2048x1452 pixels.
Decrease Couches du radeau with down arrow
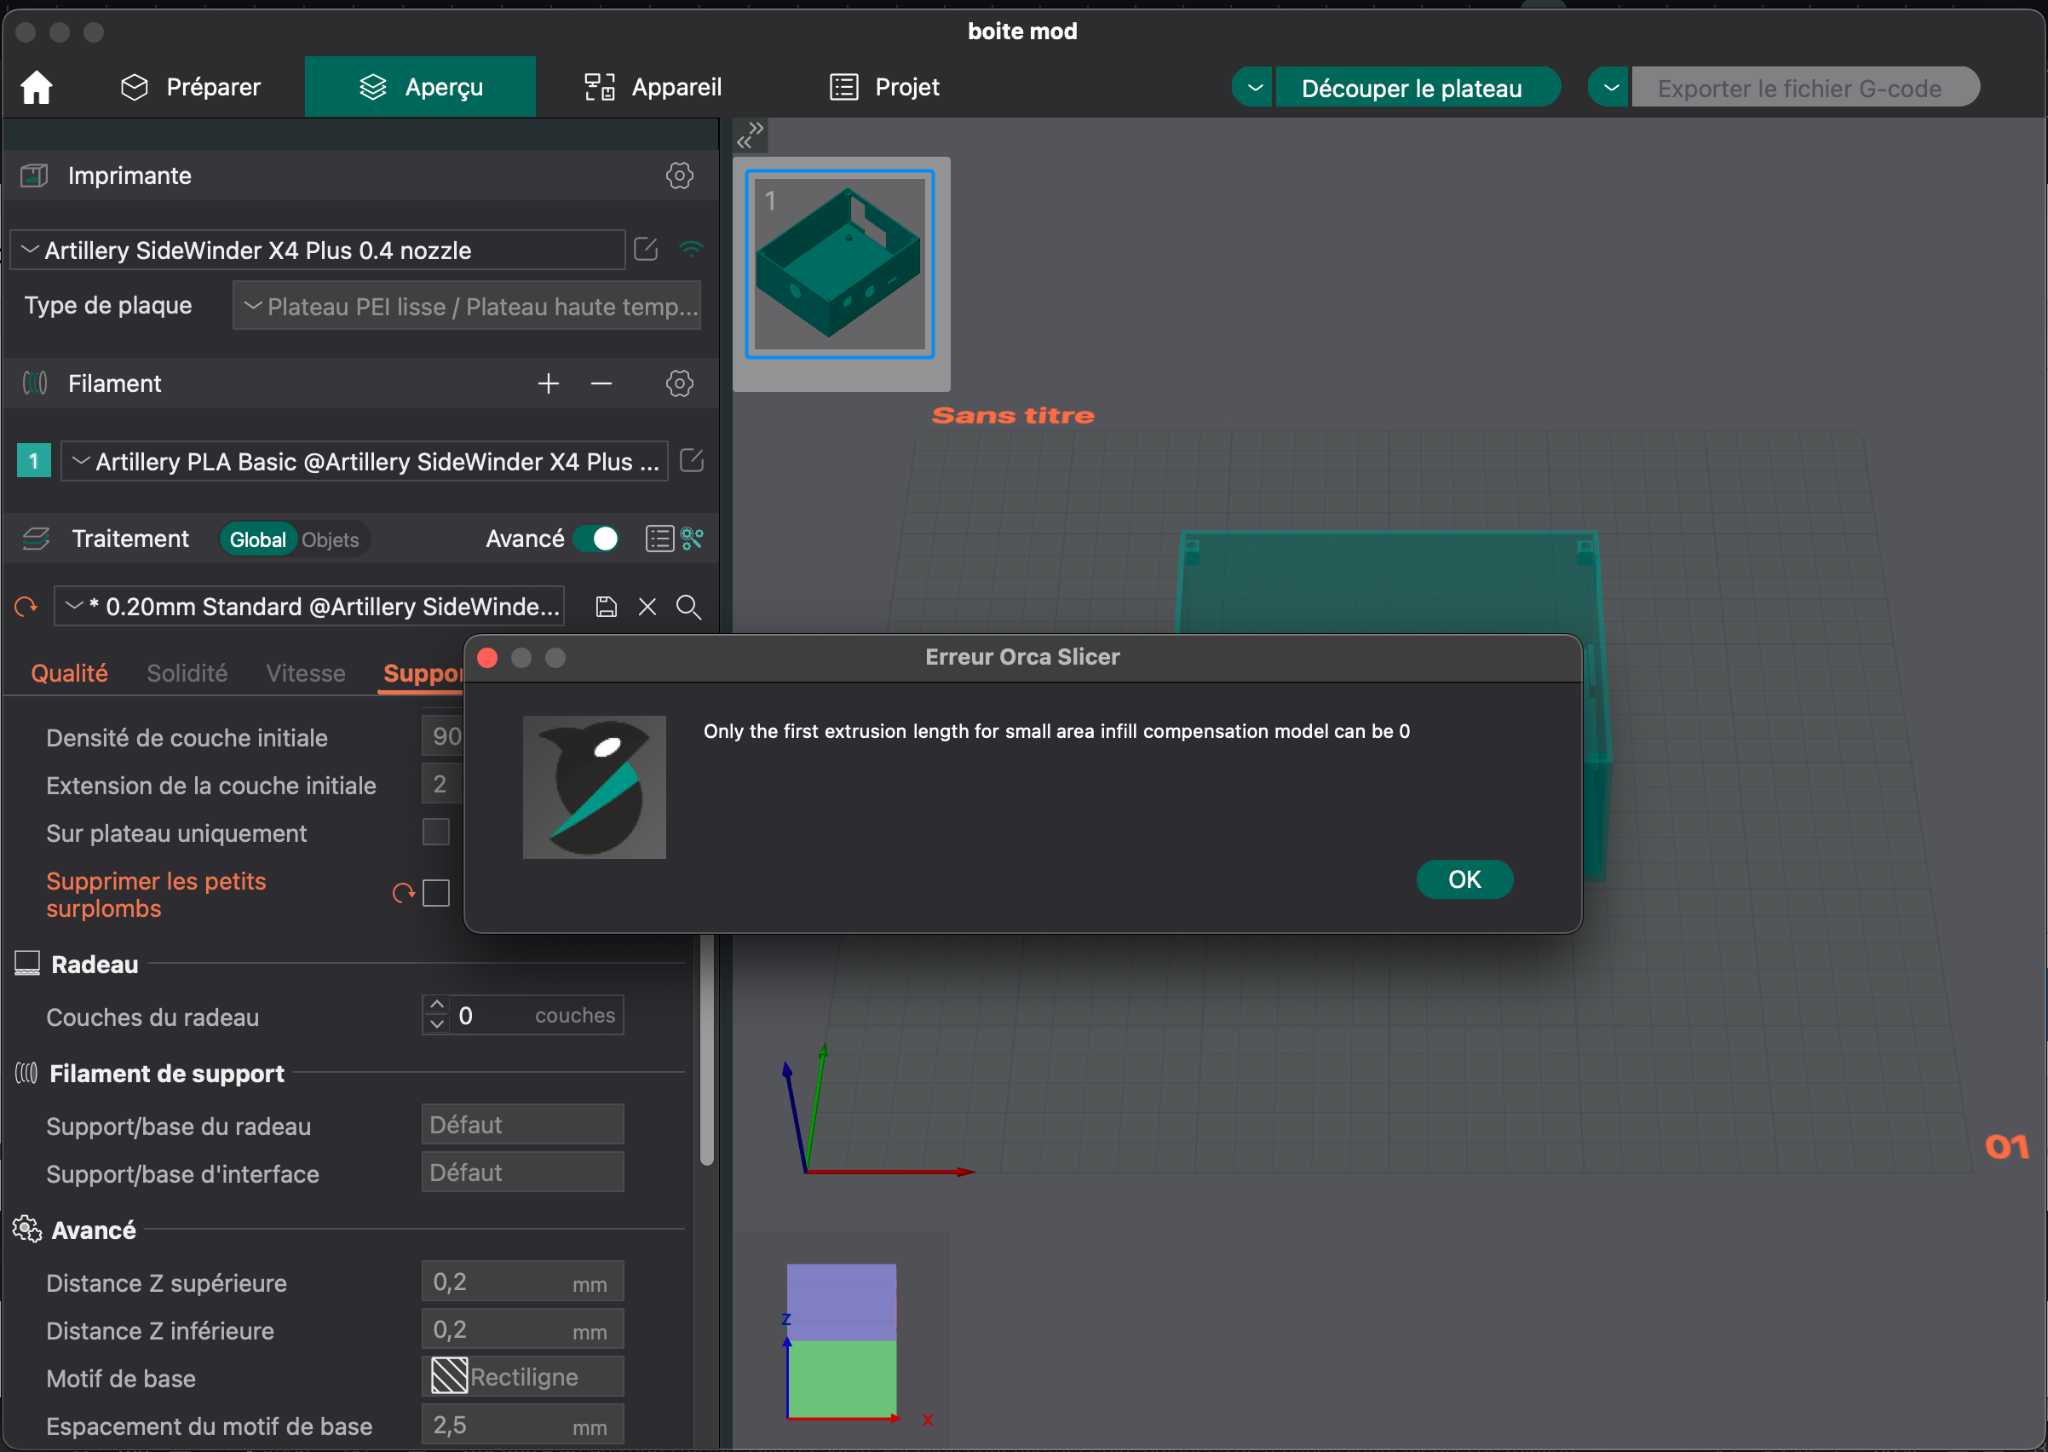[x=436, y=1025]
